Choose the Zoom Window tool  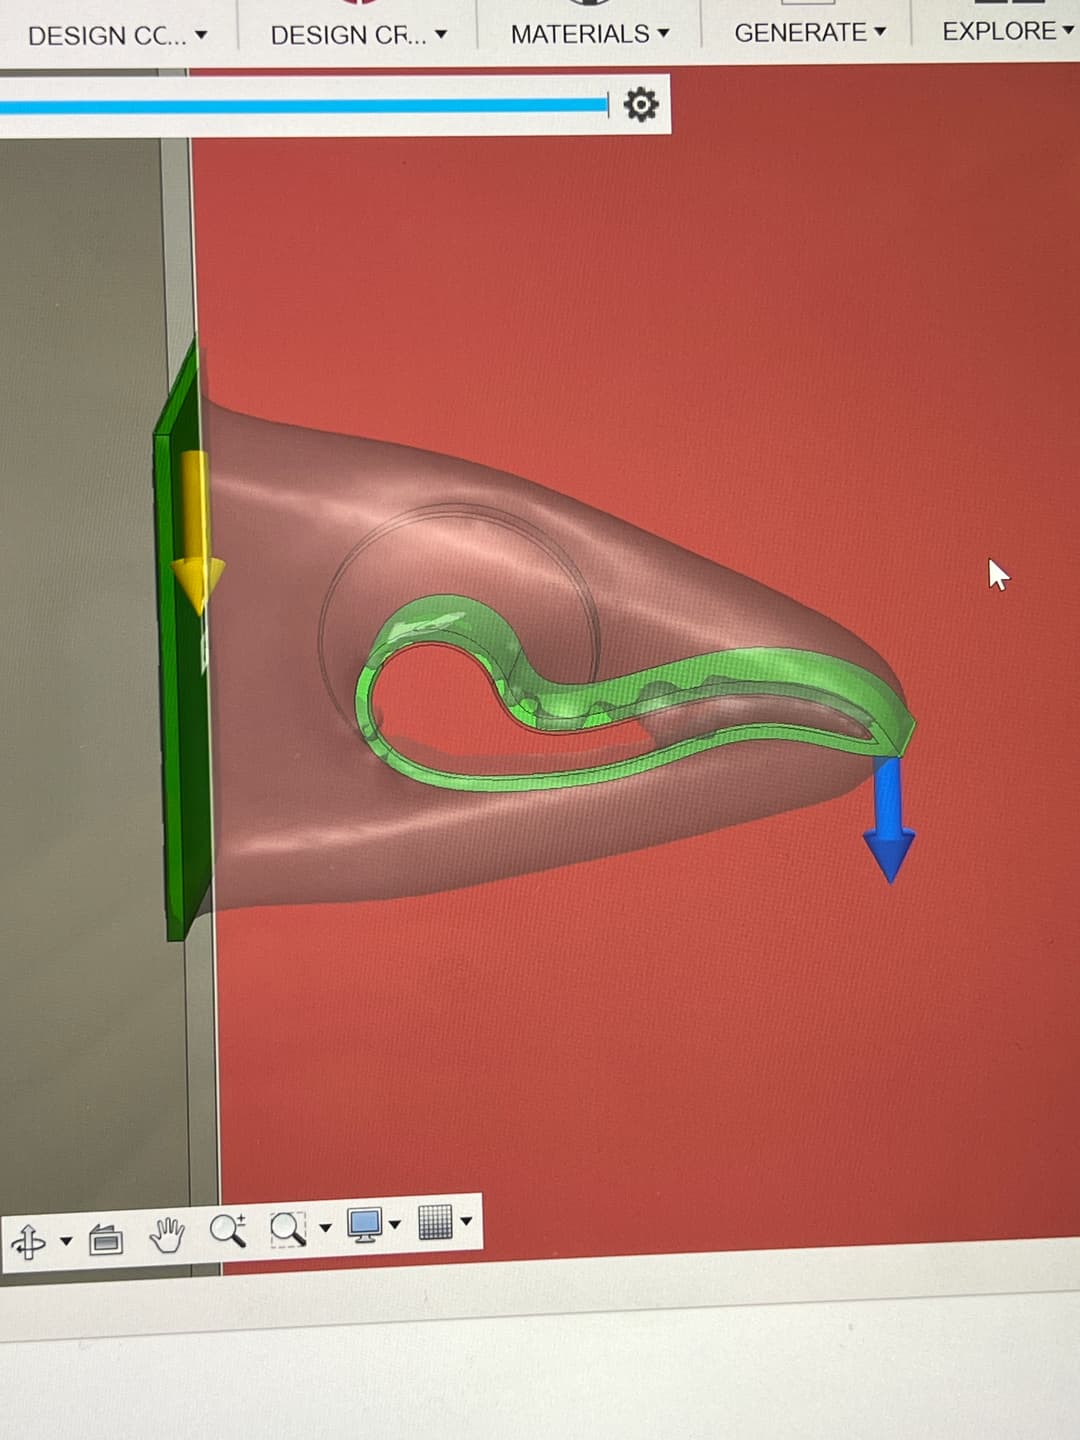pyautogui.click(x=288, y=1228)
